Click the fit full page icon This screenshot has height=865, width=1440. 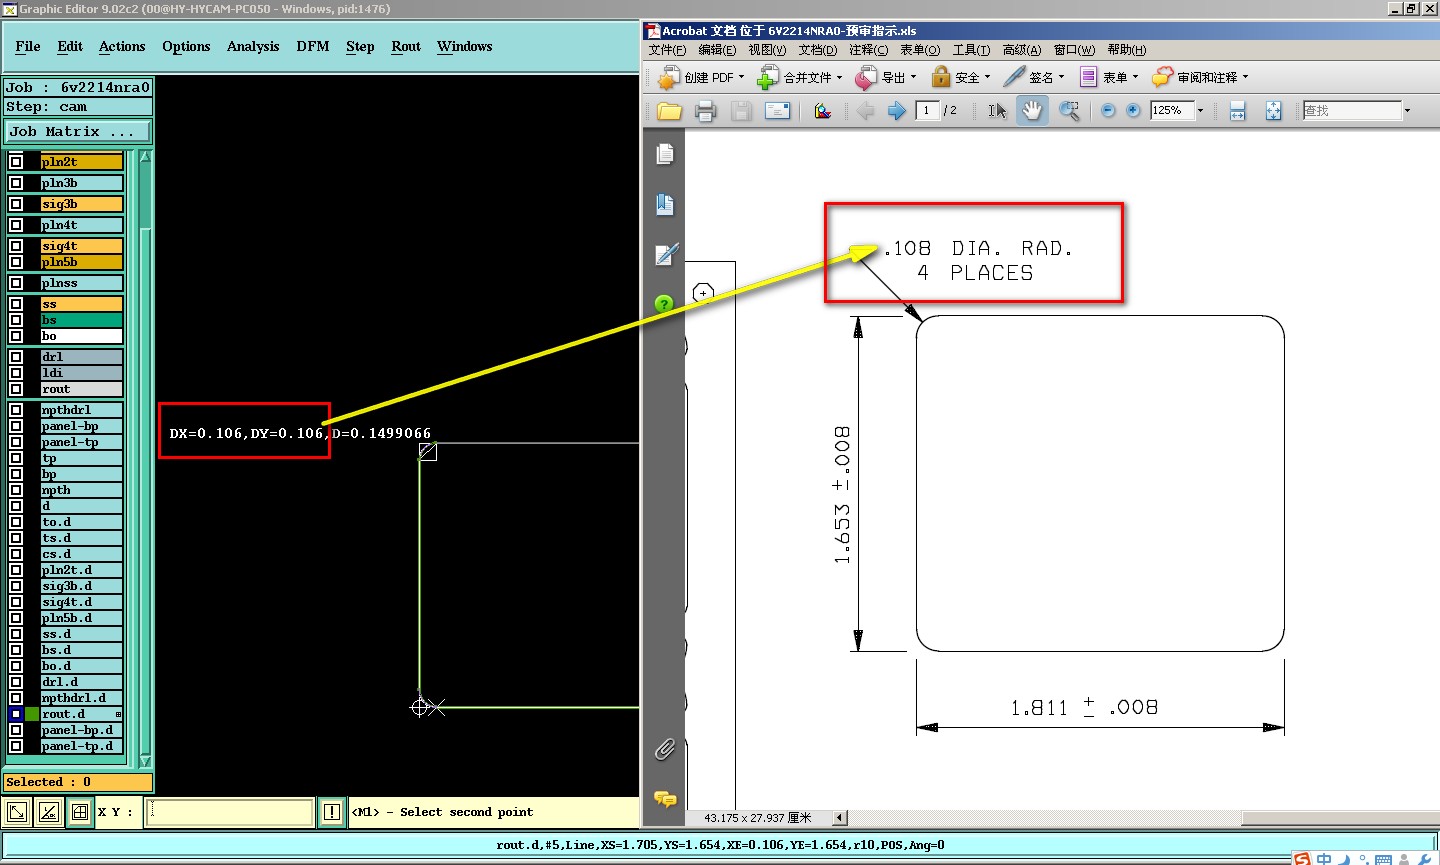point(1273,111)
